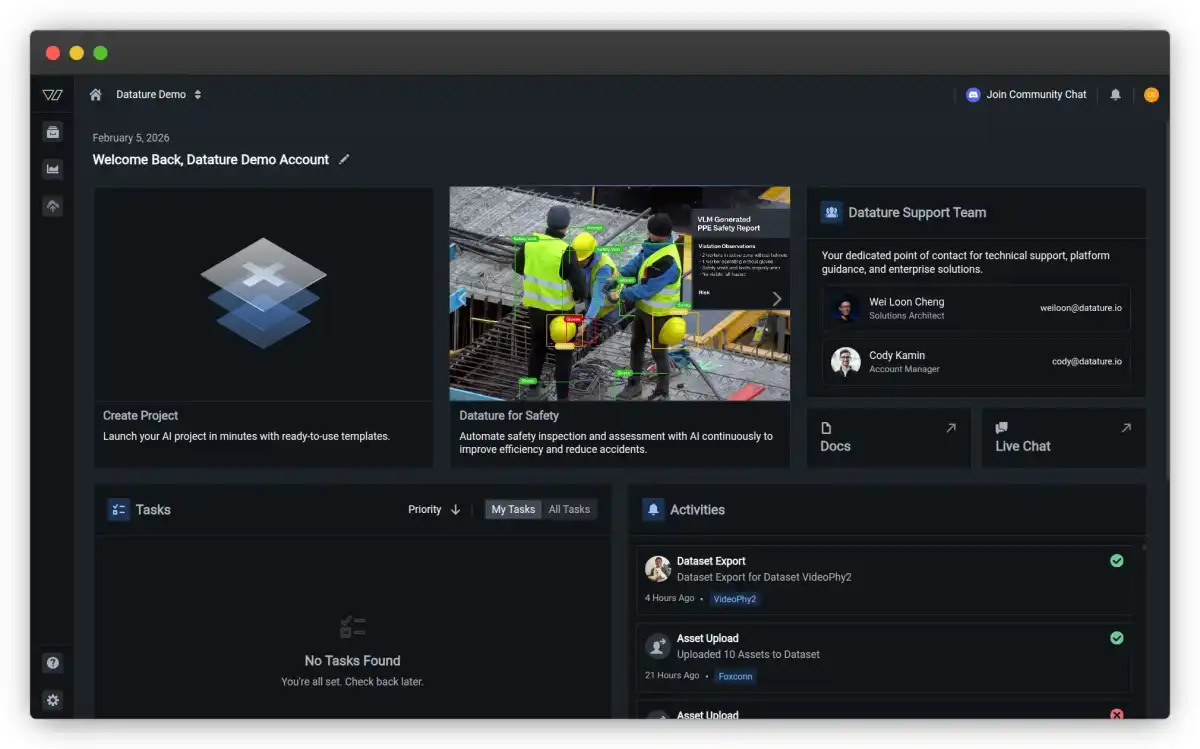Open Docs card

click(x=889, y=438)
